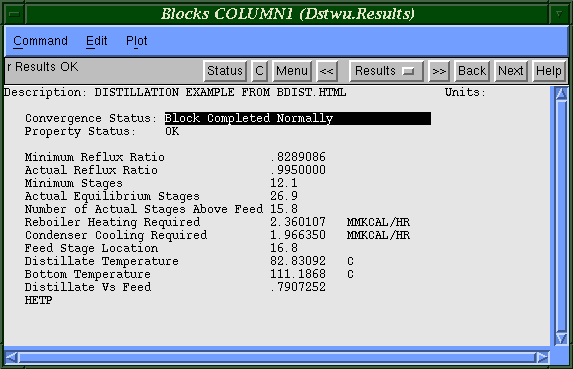The image size is (573, 369).
Task: Open the Command menu
Action: 41,41
